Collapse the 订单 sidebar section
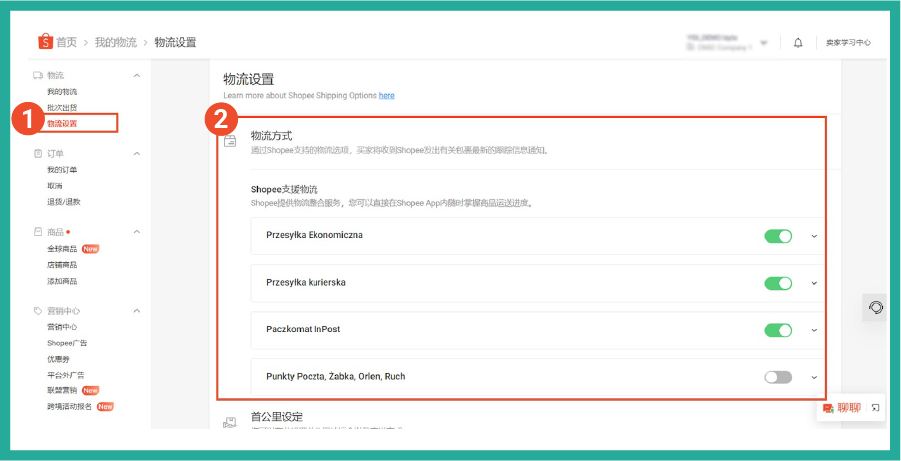Viewport: 901px width, 461px height. 137,153
